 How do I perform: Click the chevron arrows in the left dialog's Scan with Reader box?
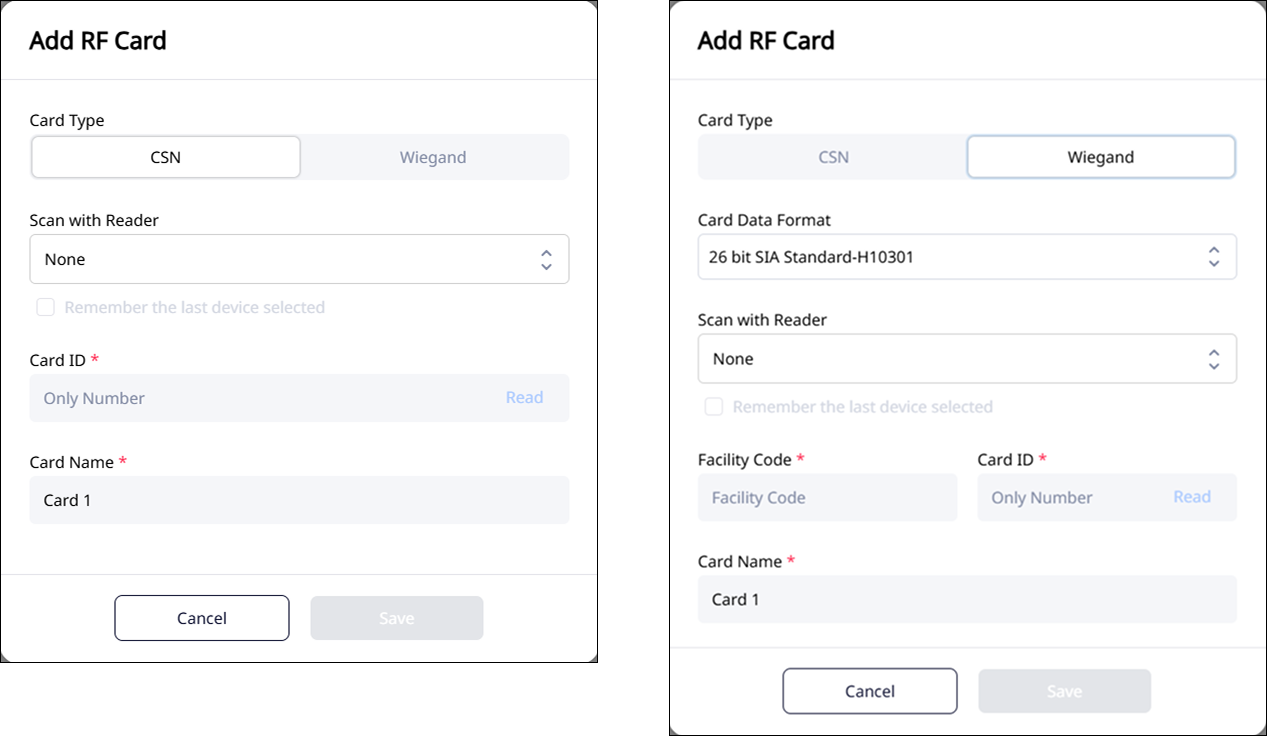546,260
